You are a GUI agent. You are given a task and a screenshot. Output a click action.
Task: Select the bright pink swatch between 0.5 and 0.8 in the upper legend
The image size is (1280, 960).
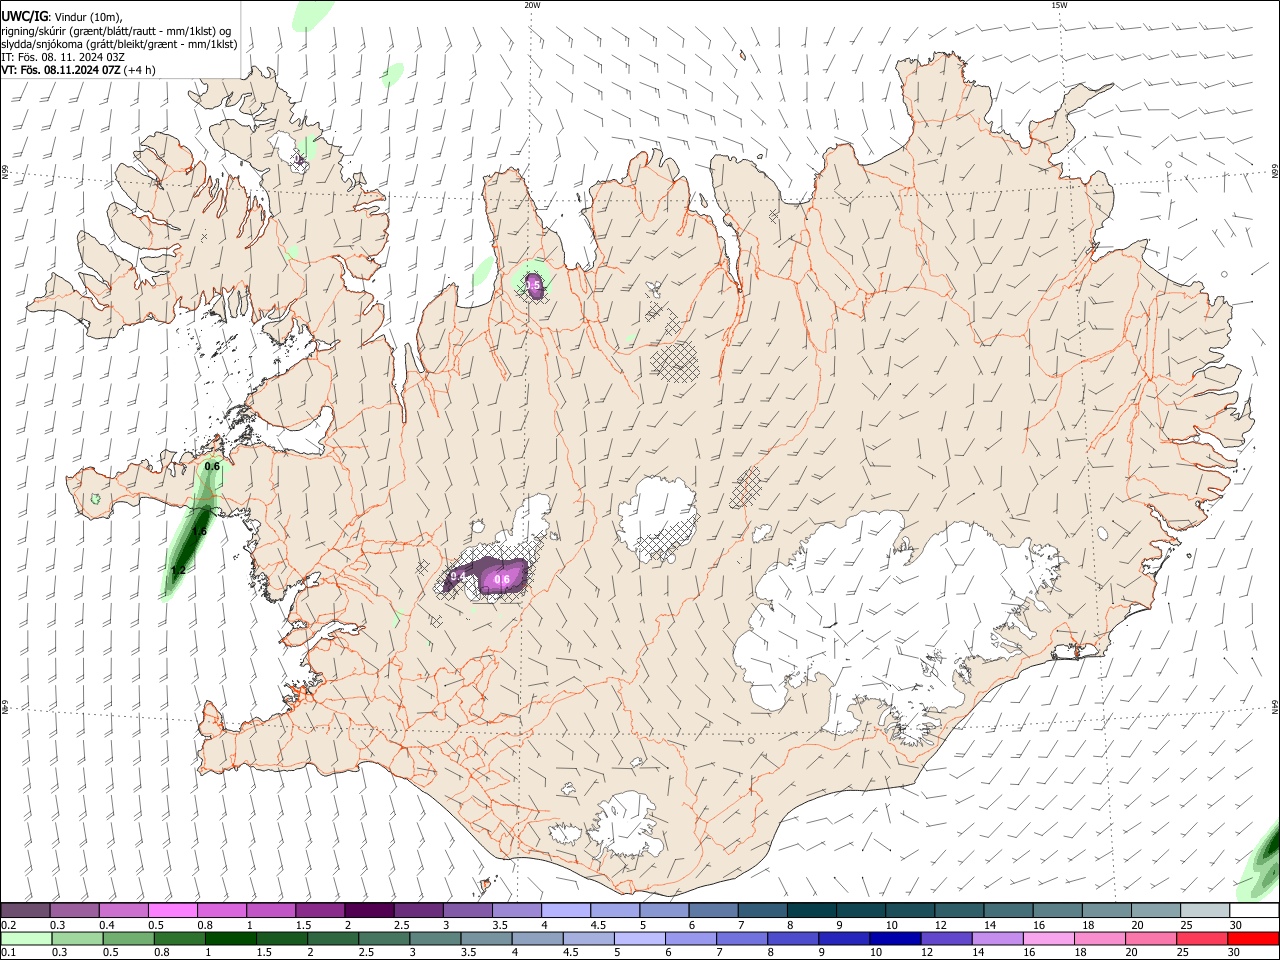(x=173, y=911)
